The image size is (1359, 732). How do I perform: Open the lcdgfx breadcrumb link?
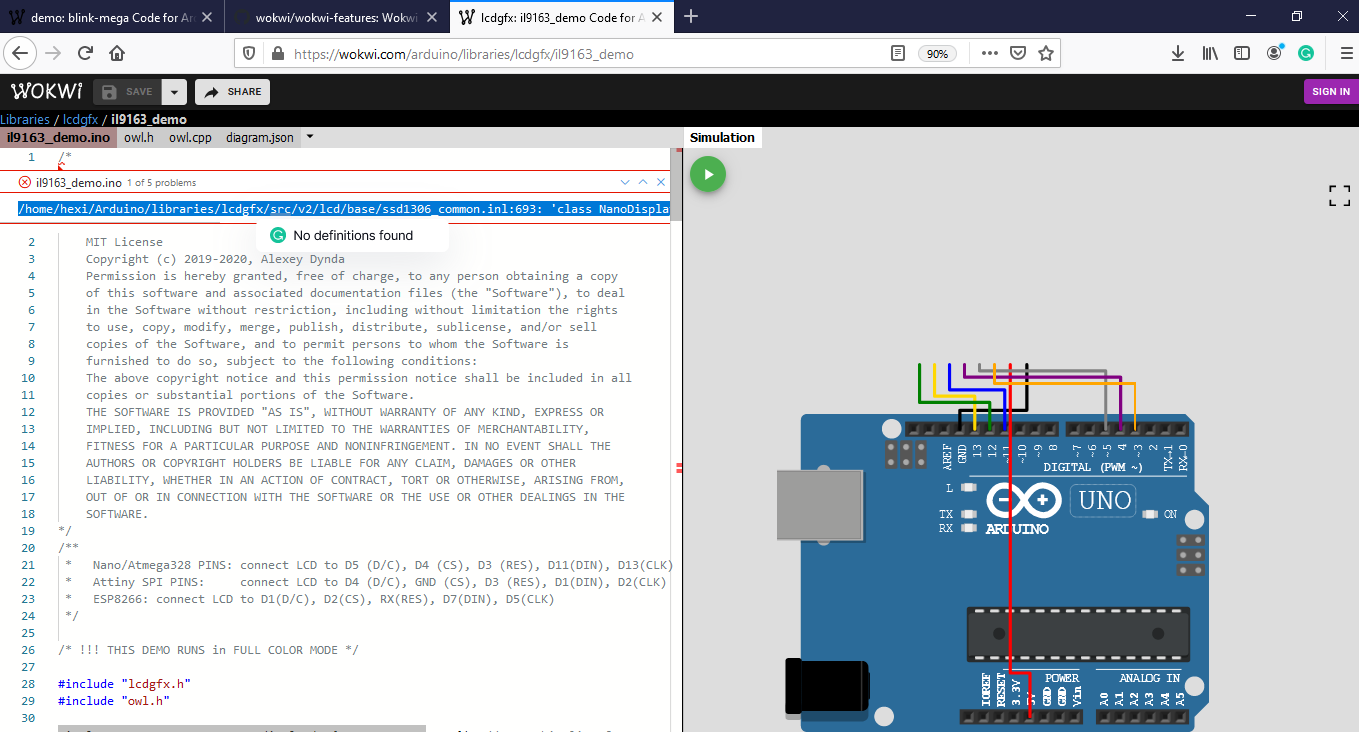(x=80, y=119)
